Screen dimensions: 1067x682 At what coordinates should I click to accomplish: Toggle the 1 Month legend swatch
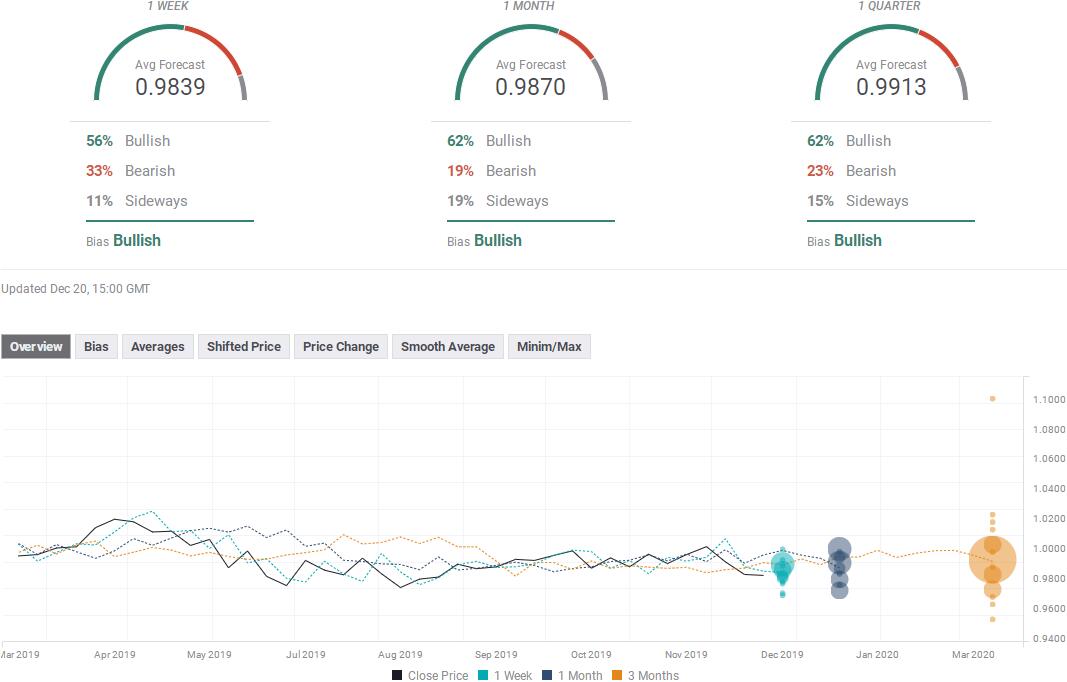(x=547, y=675)
